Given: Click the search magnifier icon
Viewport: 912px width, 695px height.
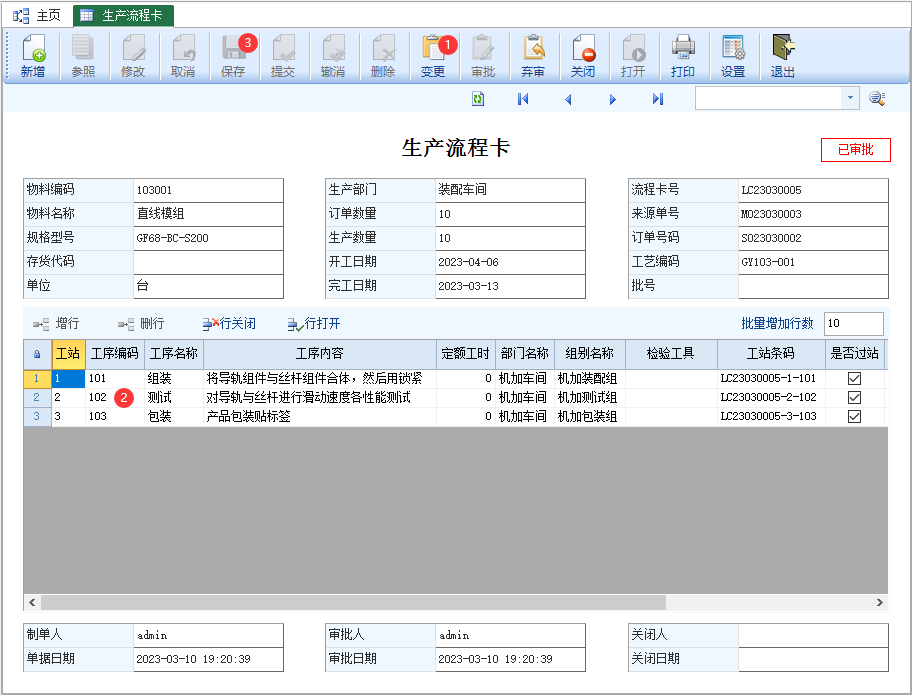Looking at the screenshot, I should pos(877,98).
